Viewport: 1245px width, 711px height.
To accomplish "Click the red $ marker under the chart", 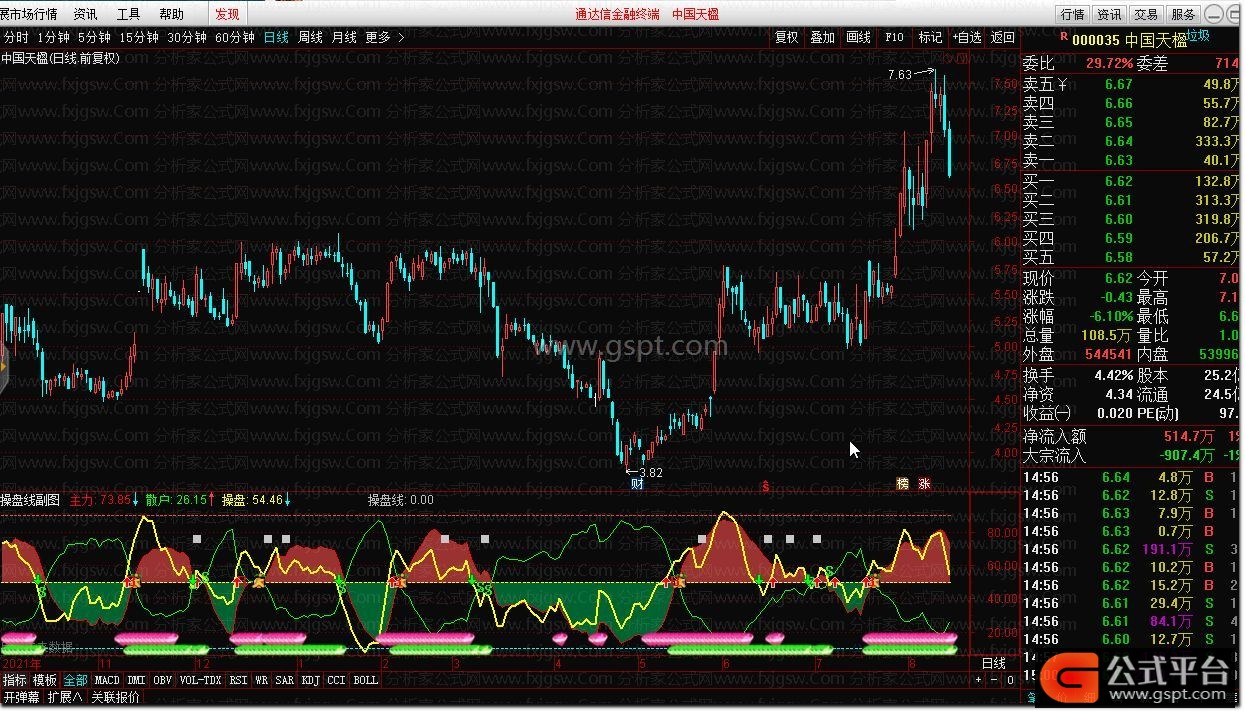I will click(766, 486).
